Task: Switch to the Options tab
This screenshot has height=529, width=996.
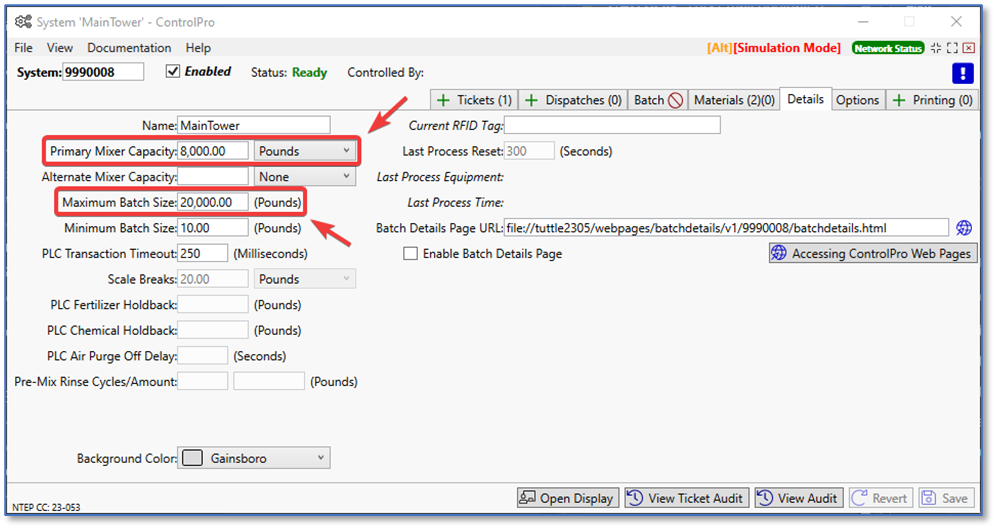Action: coord(857,100)
